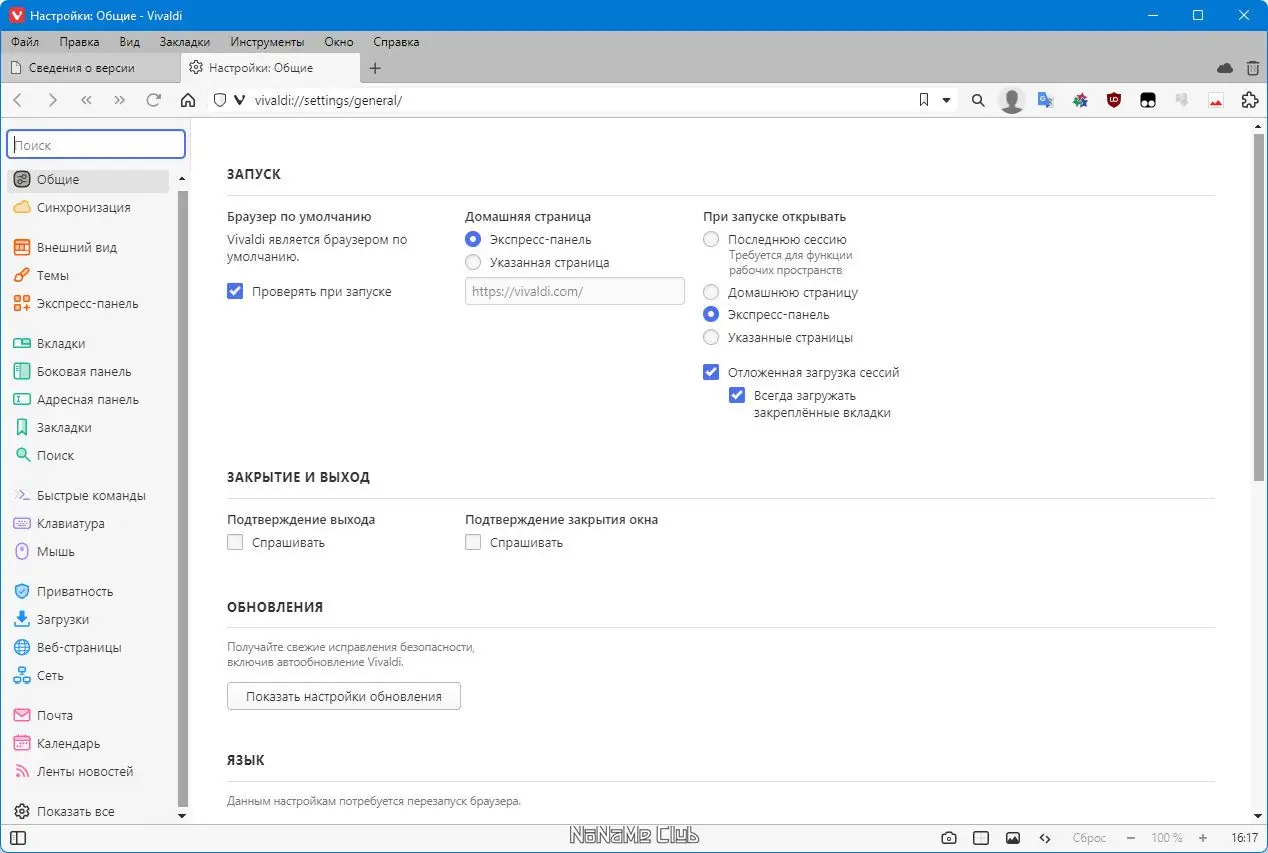The width and height of the screenshot is (1268, 853).
Task: Open the user profile avatar
Action: click(1012, 100)
